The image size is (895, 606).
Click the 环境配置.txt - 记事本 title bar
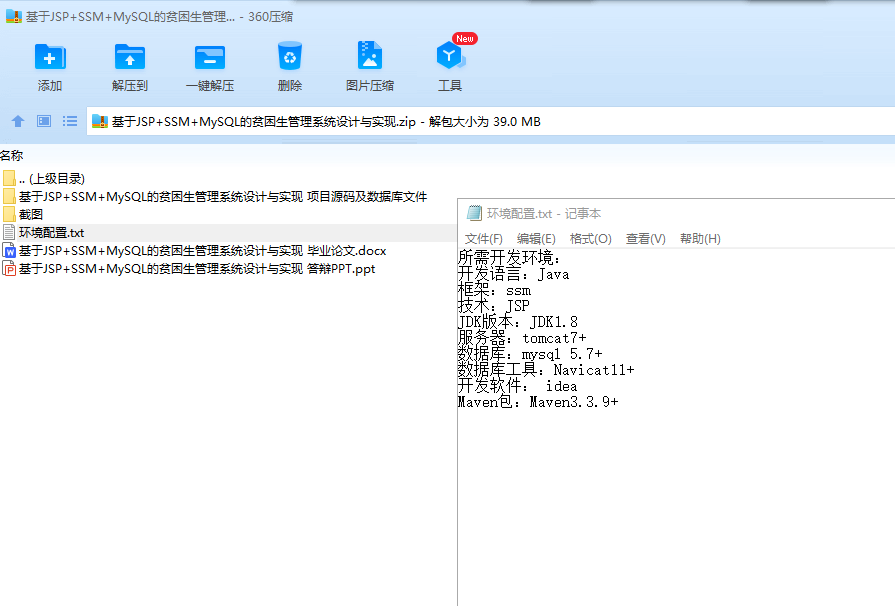(676, 213)
